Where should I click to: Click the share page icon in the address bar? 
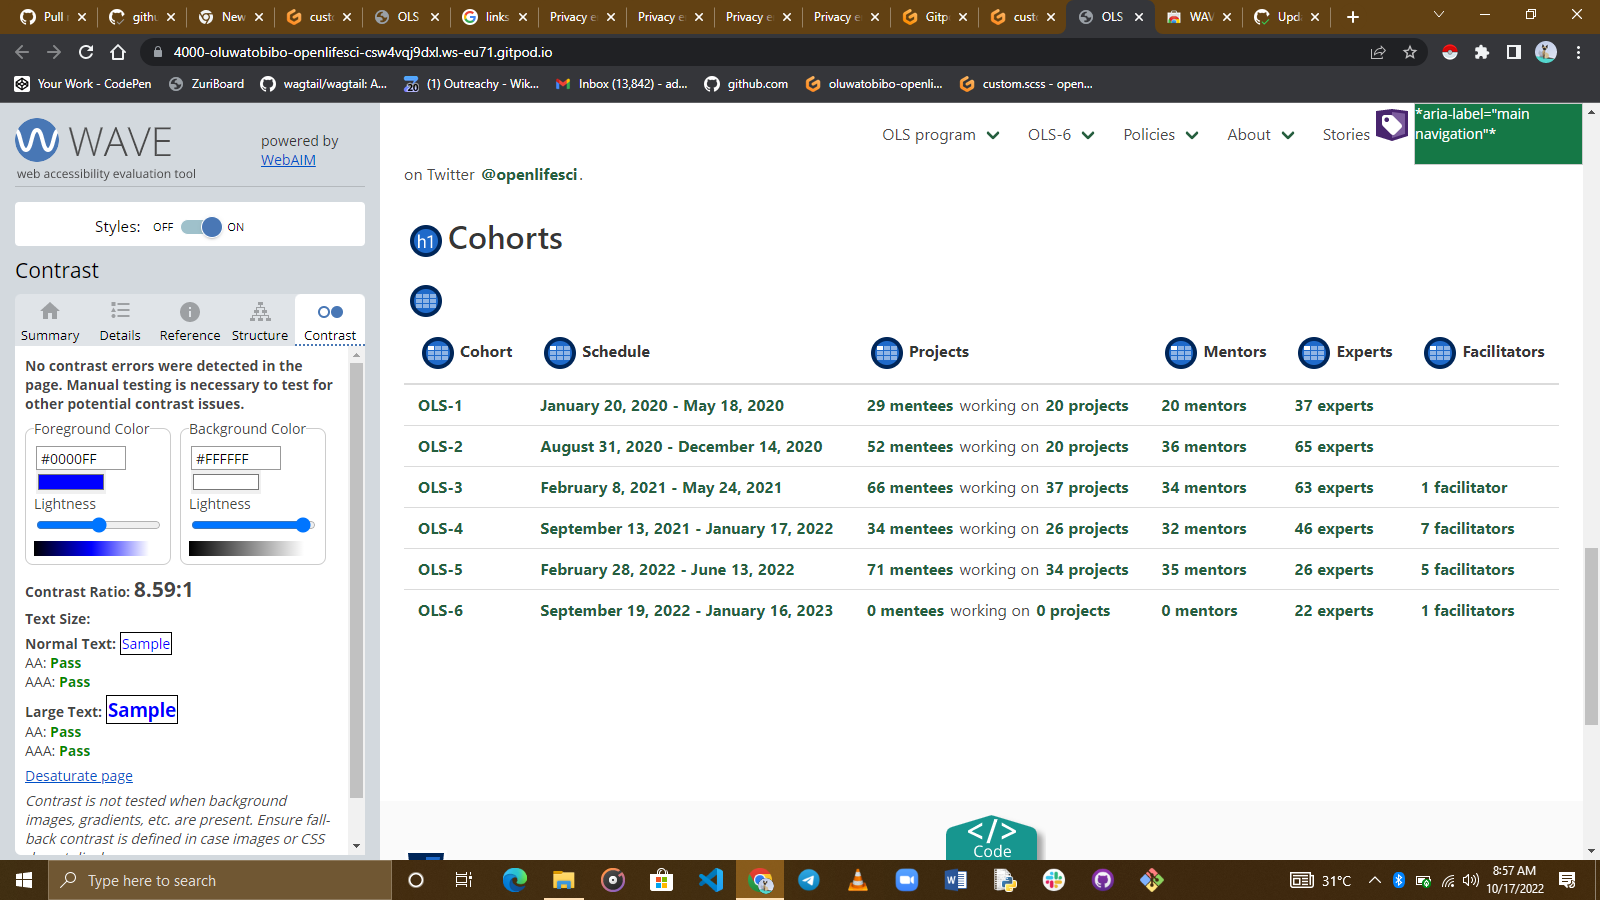point(1378,52)
